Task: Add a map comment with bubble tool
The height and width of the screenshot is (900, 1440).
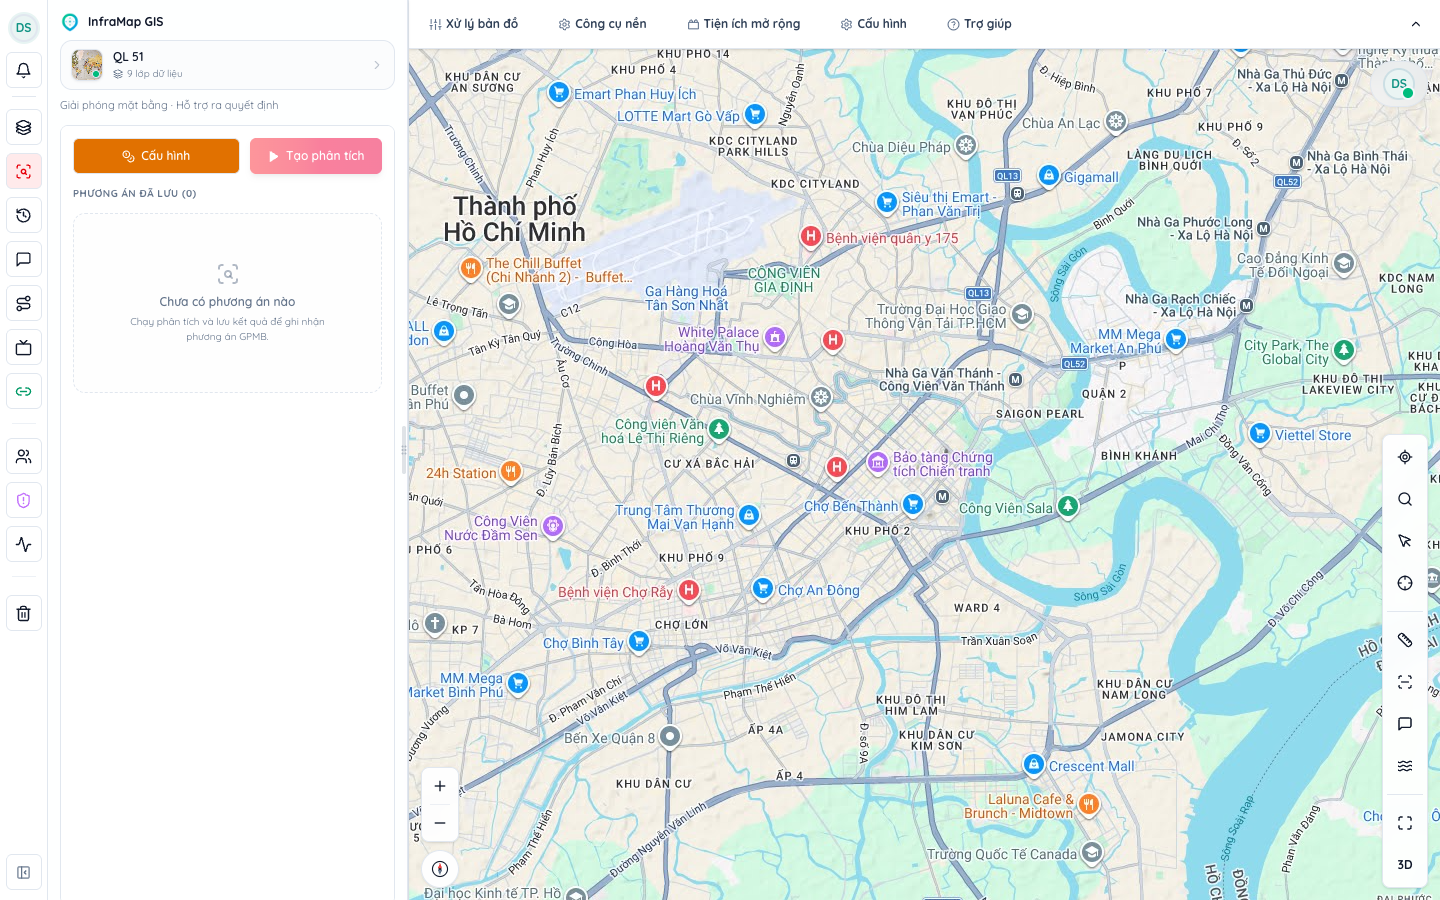Action: 1405,724
